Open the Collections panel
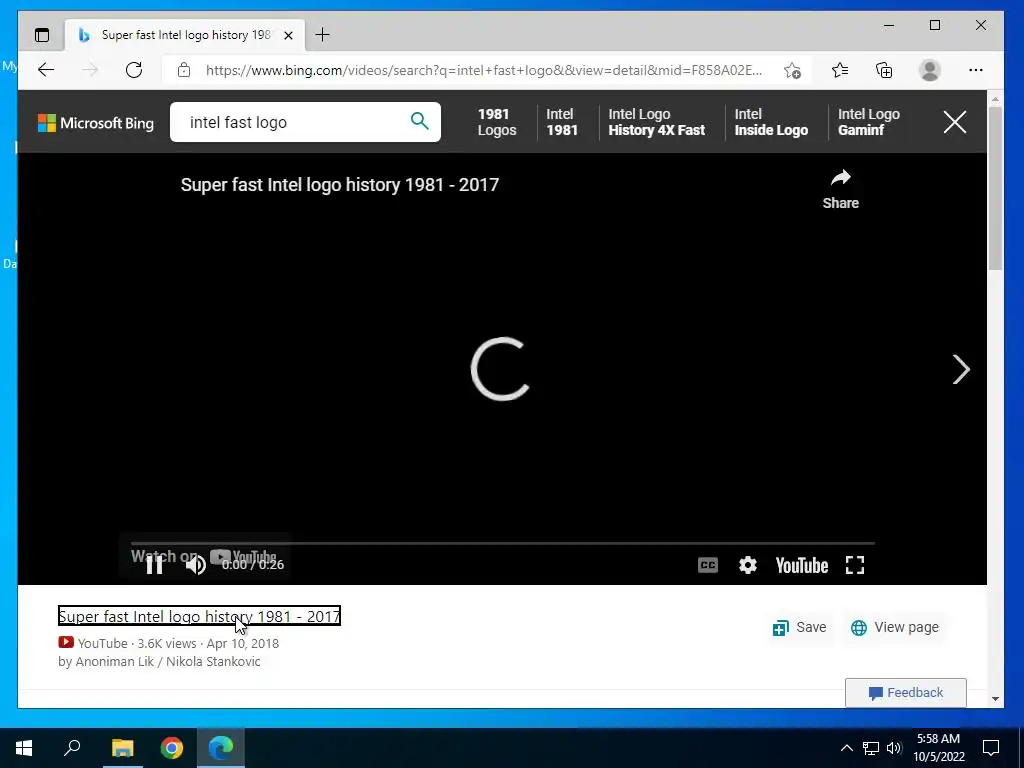 tap(884, 70)
